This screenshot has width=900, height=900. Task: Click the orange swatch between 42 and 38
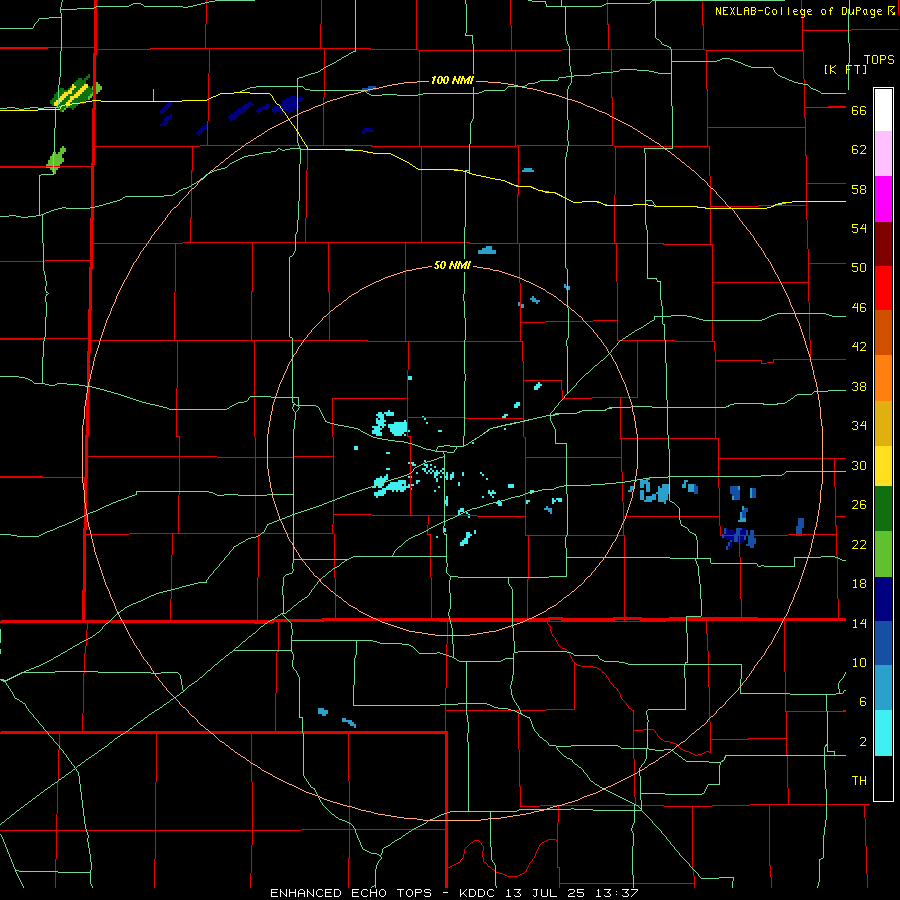pos(883,378)
